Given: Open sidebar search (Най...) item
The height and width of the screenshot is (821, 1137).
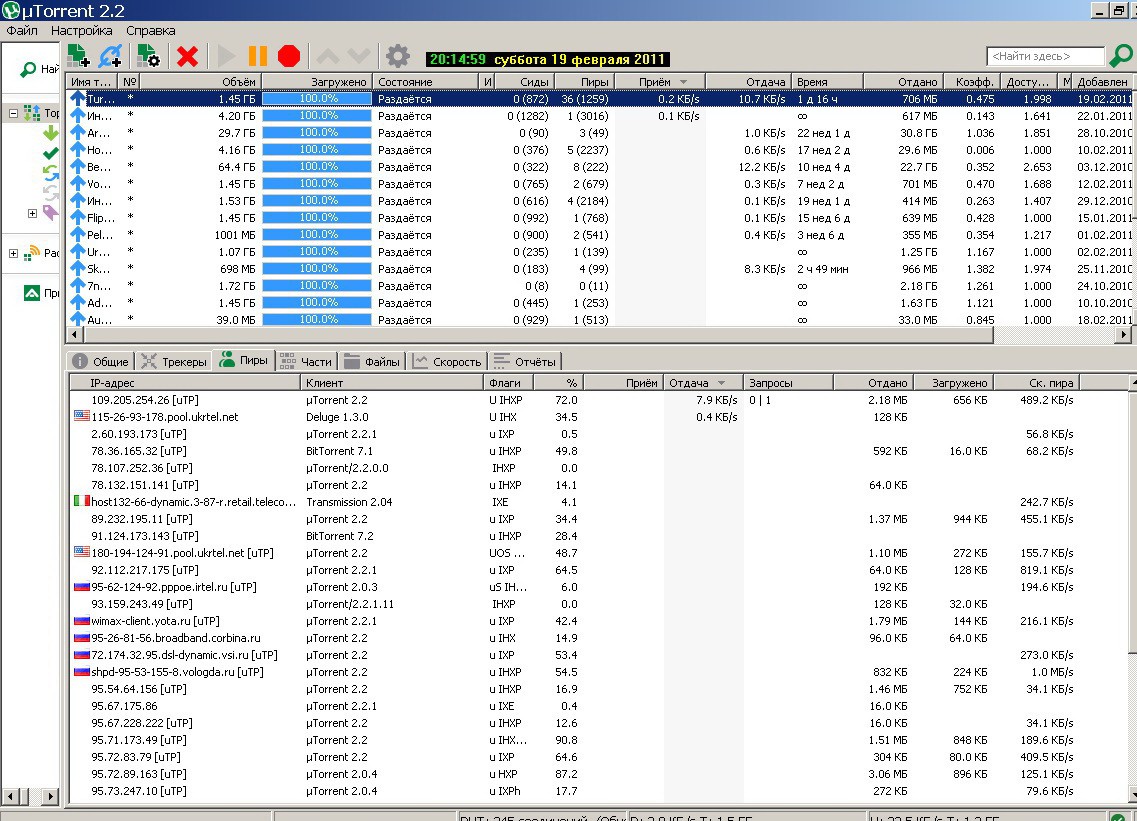Looking at the screenshot, I should (x=40, y=69).
